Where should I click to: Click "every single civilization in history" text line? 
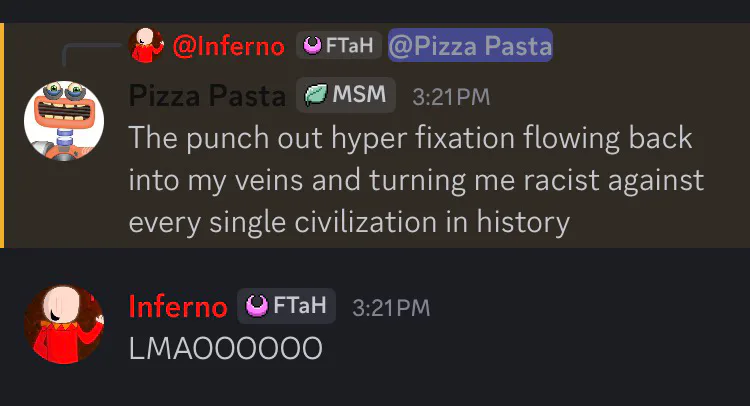[348, 222]
